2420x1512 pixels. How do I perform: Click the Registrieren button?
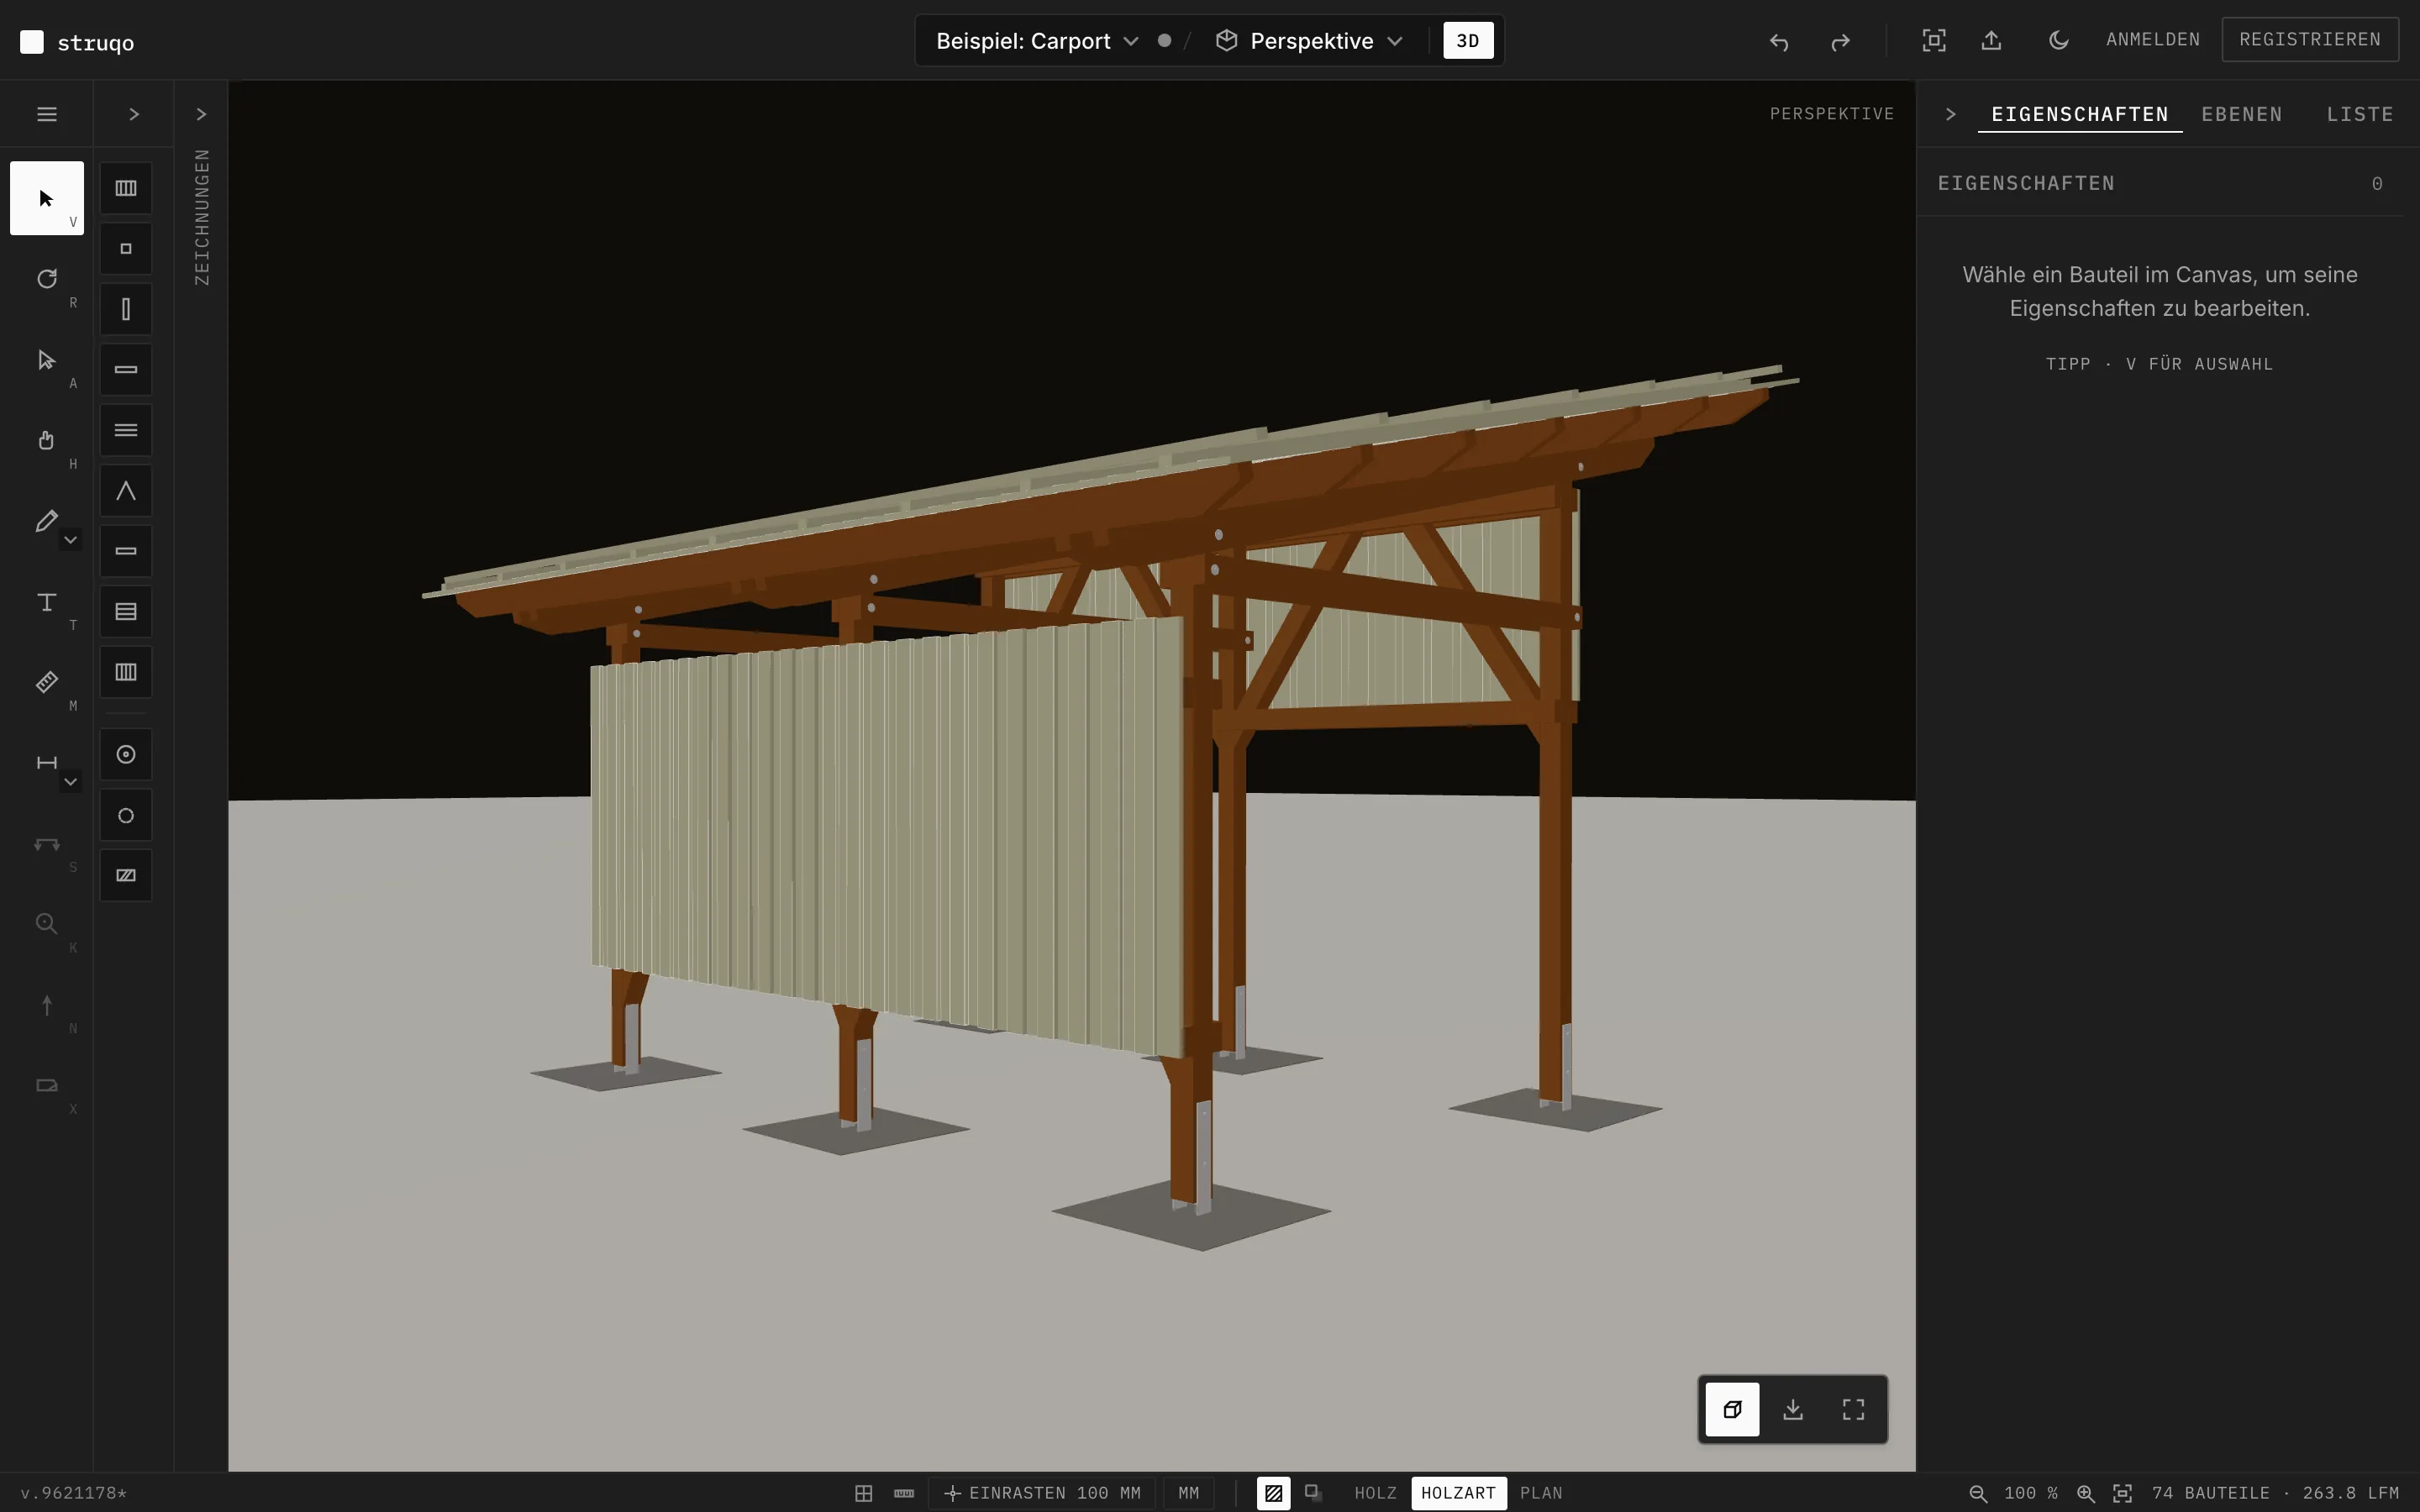[x=2310, y=39]
